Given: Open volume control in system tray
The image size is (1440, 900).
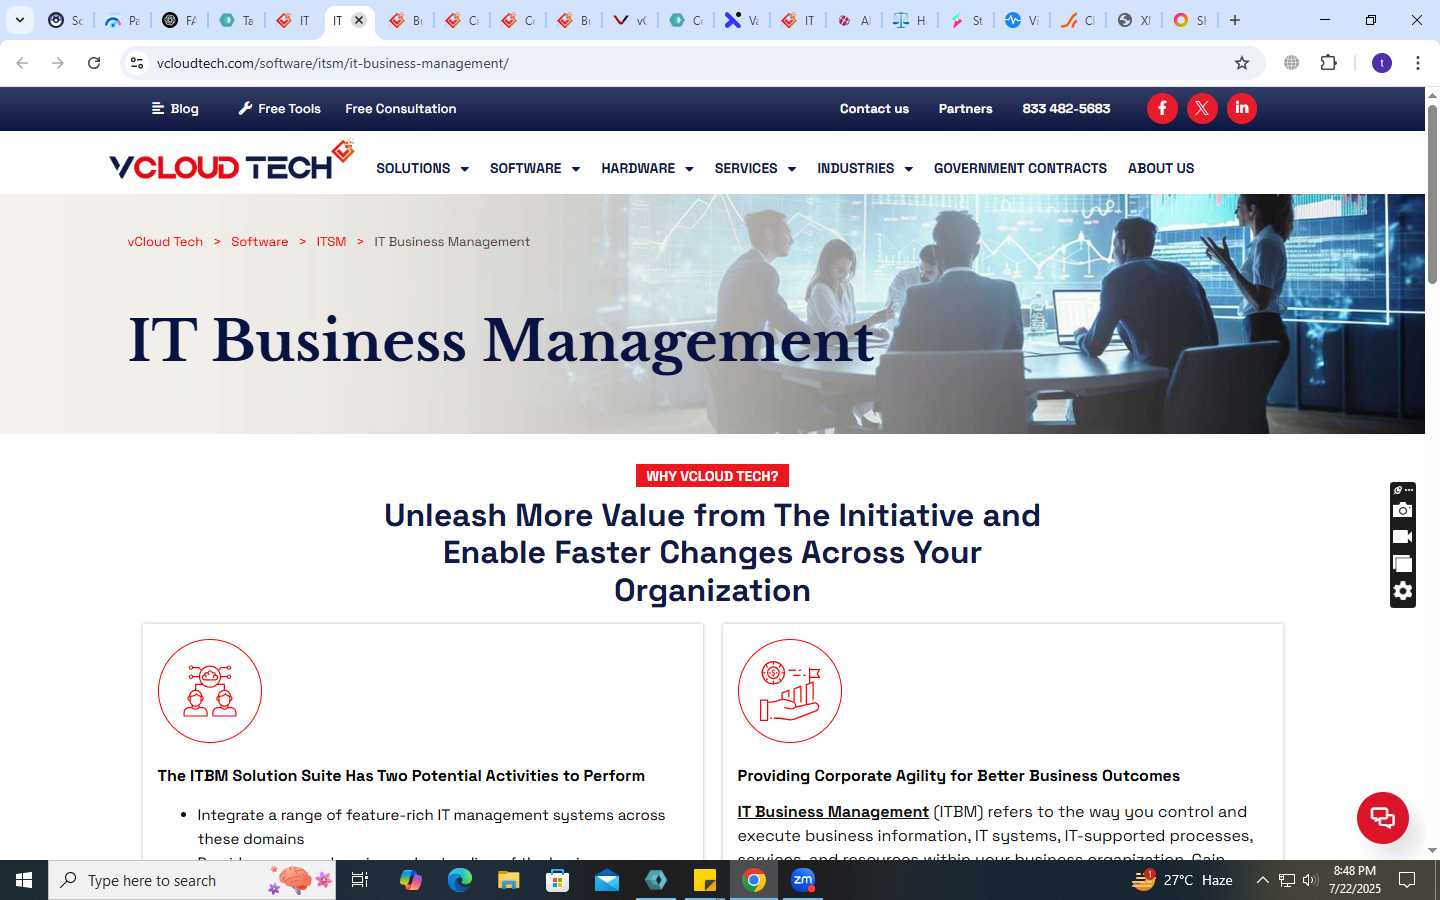Looking at the screenshot, I should coord(1310,880).
